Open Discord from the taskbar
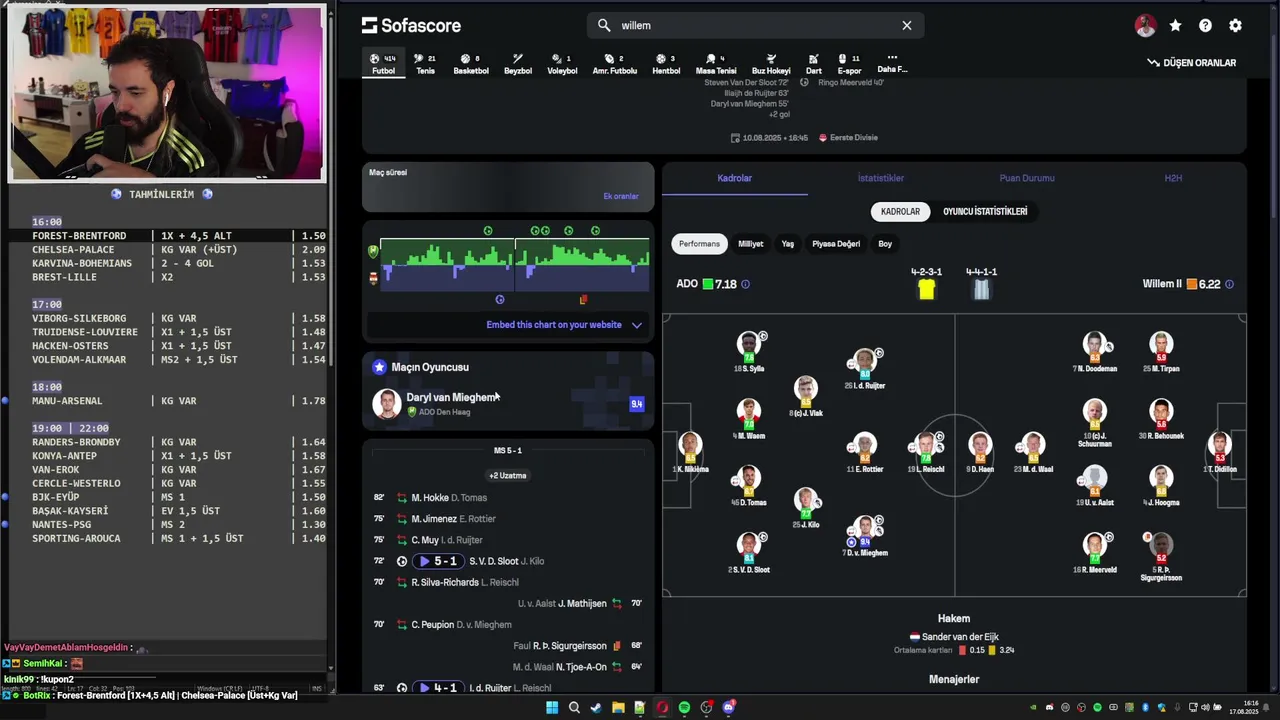 click(x=728, y=707)
